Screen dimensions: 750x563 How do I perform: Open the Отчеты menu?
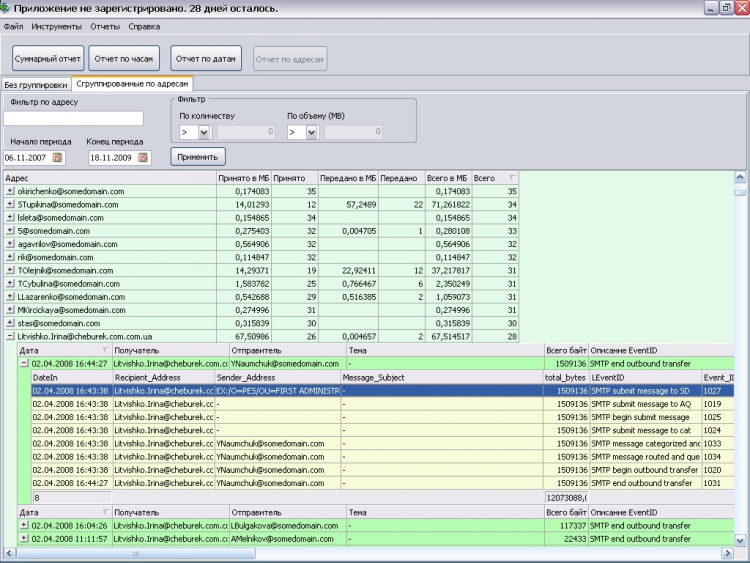point(105,26)
